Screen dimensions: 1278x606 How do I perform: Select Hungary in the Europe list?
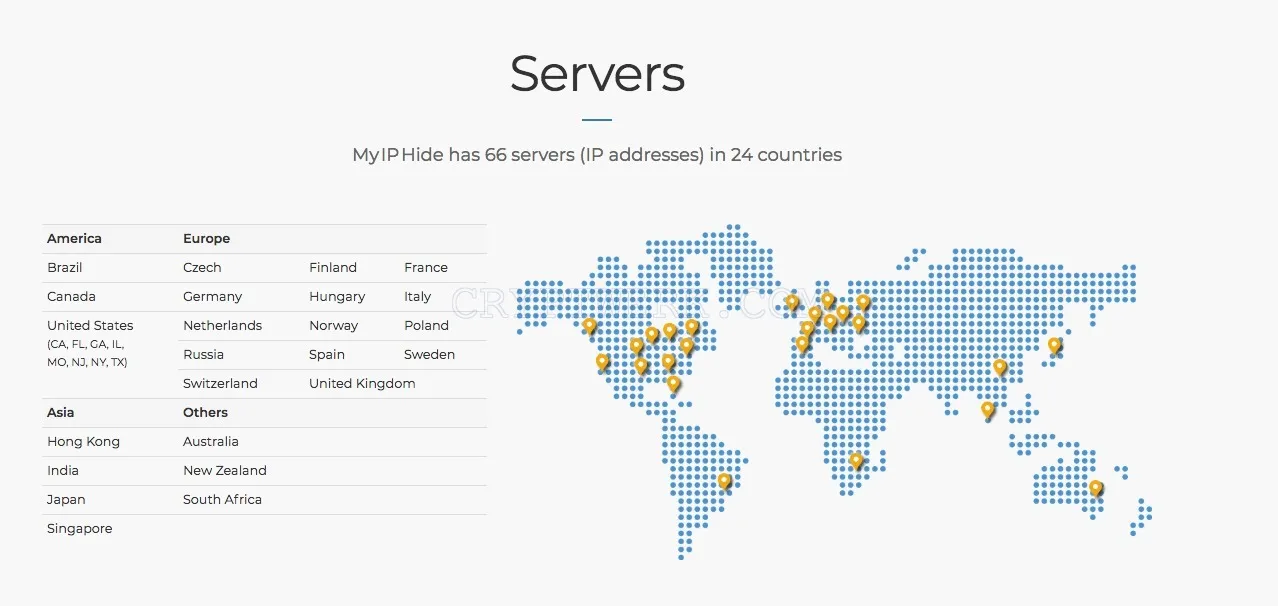click(x=337, y=297)
